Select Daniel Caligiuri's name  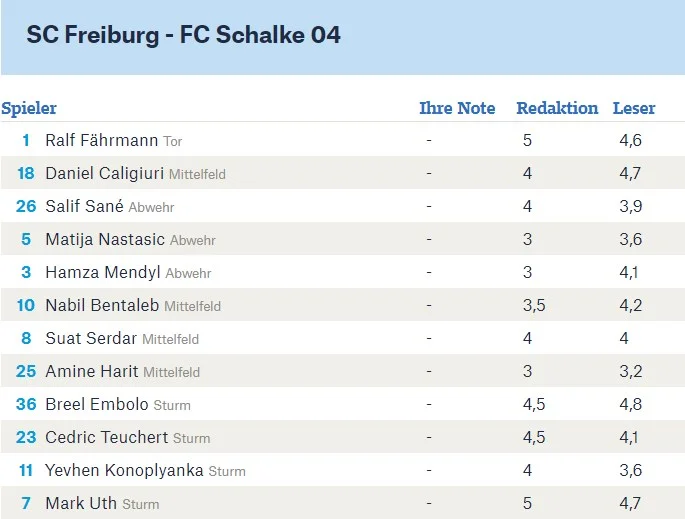[x=105, y=173]
